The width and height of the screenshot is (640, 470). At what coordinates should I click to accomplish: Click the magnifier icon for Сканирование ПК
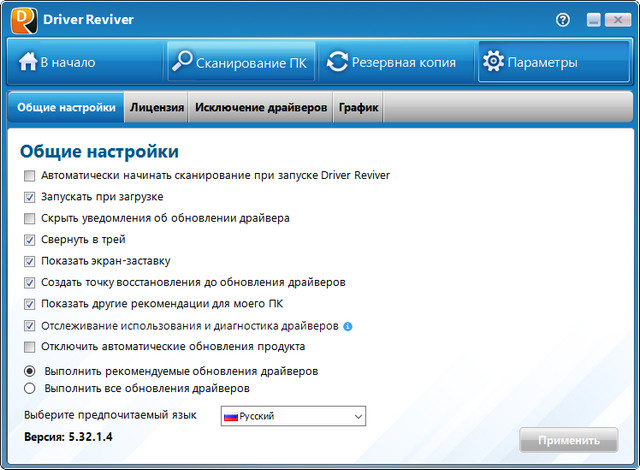(x=182, y=62)
